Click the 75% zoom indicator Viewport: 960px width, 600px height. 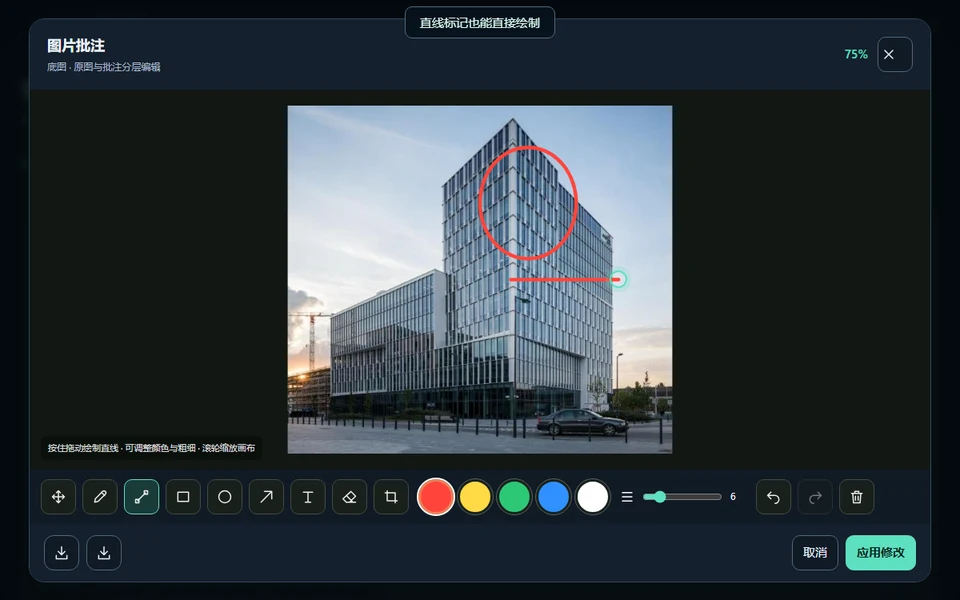[x=856, y=54]
